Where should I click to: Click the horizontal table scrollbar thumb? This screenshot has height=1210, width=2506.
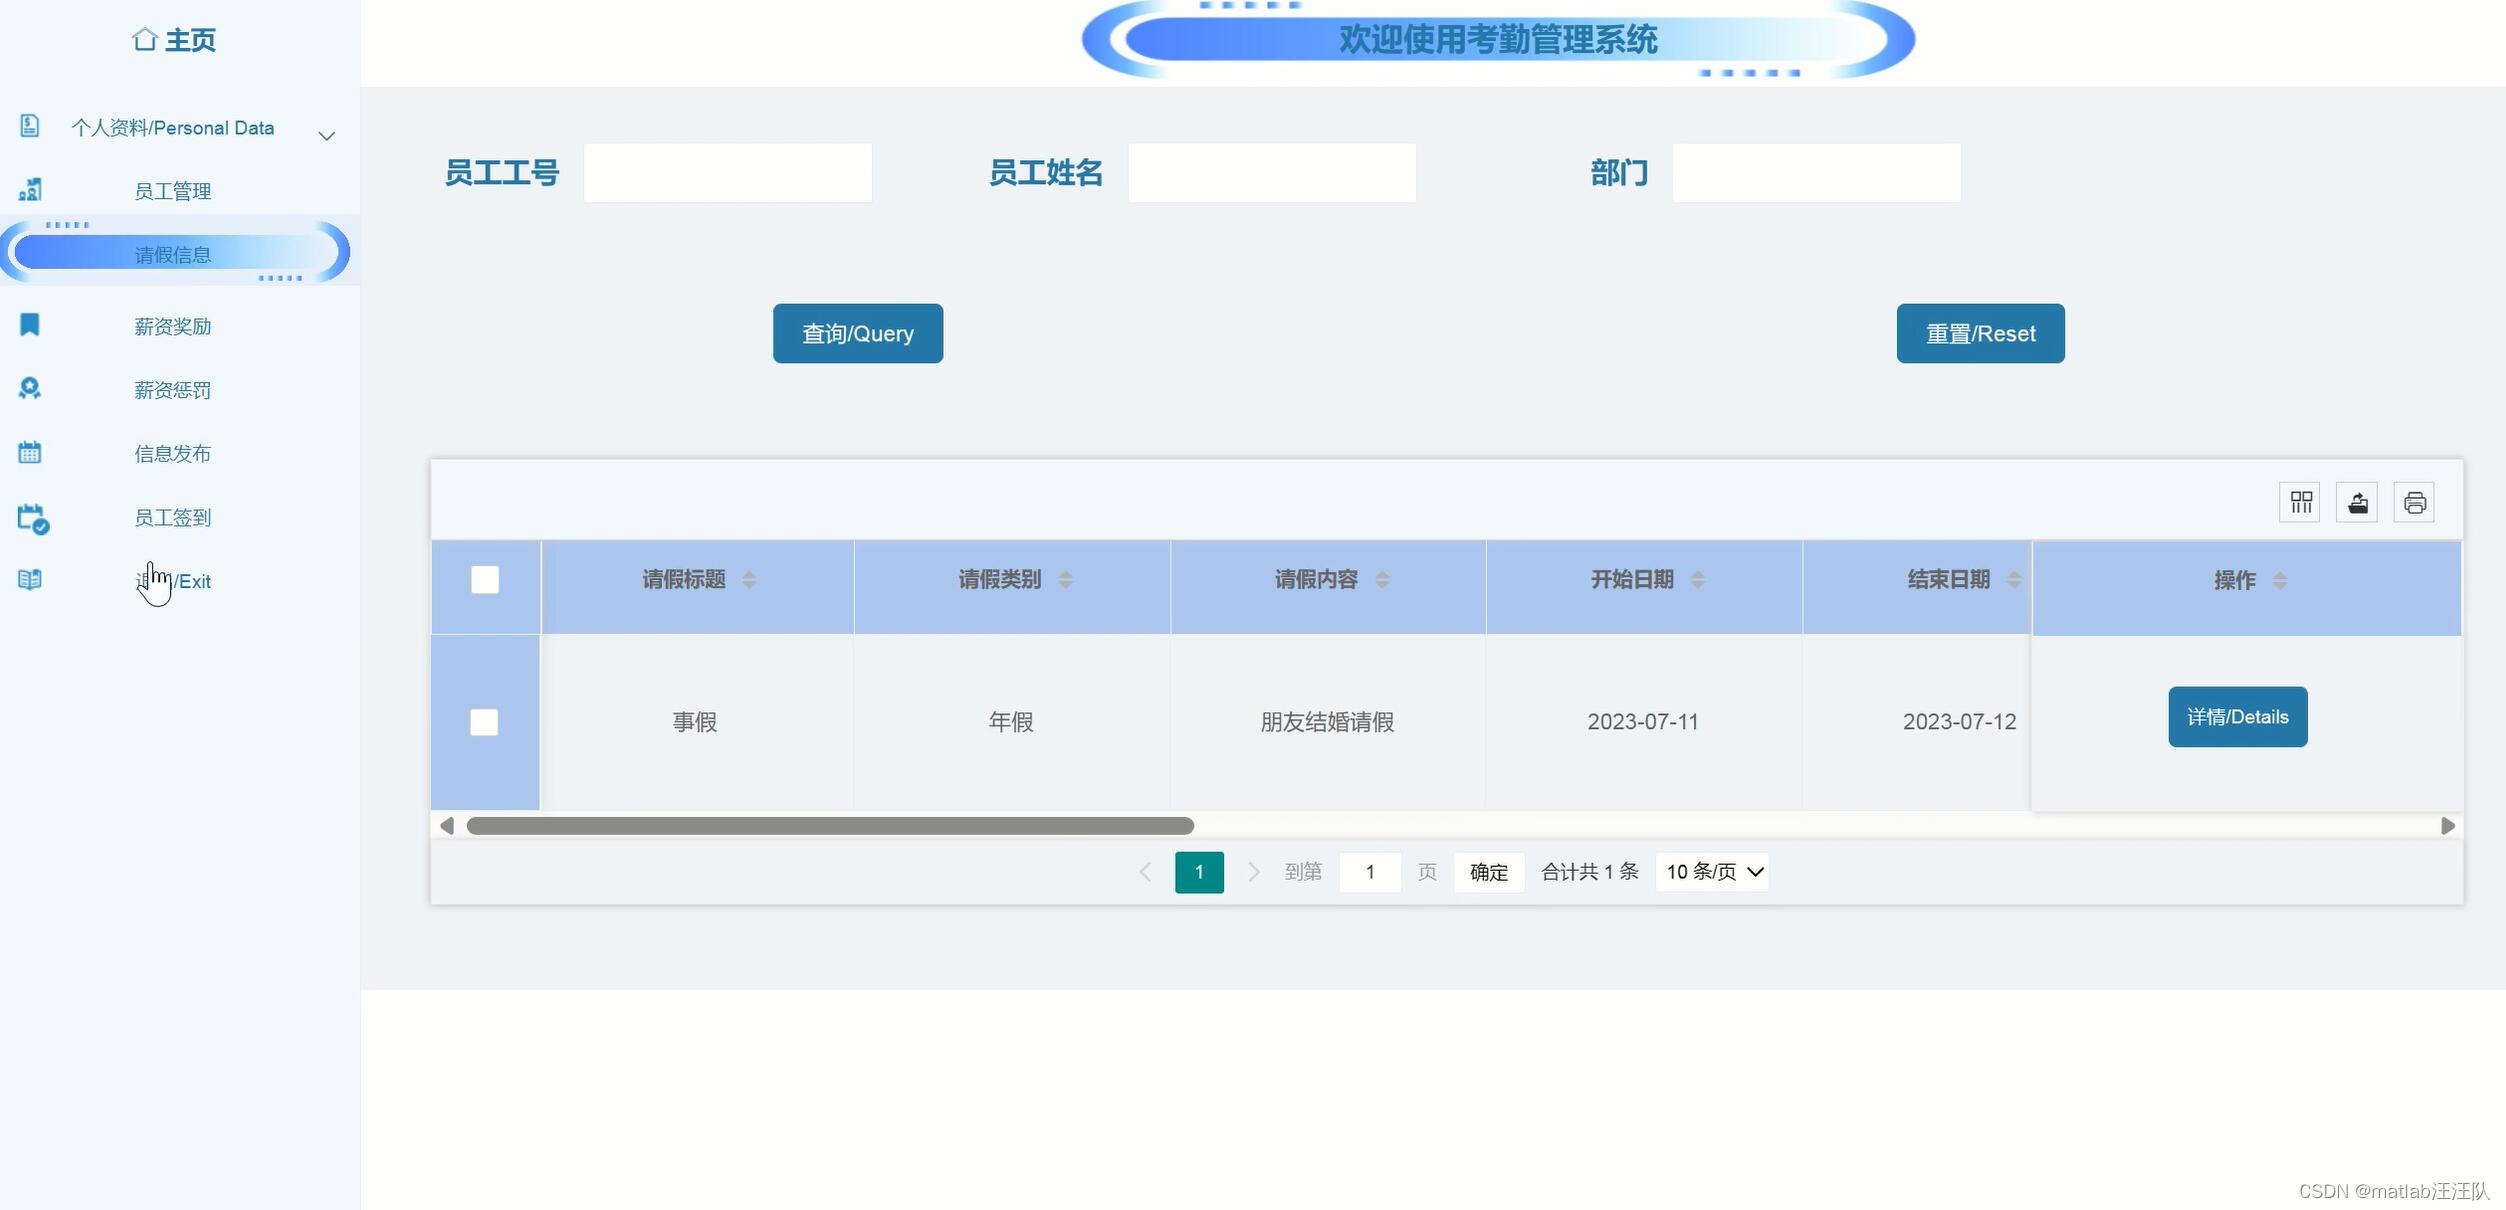click(x=830, y=826)
